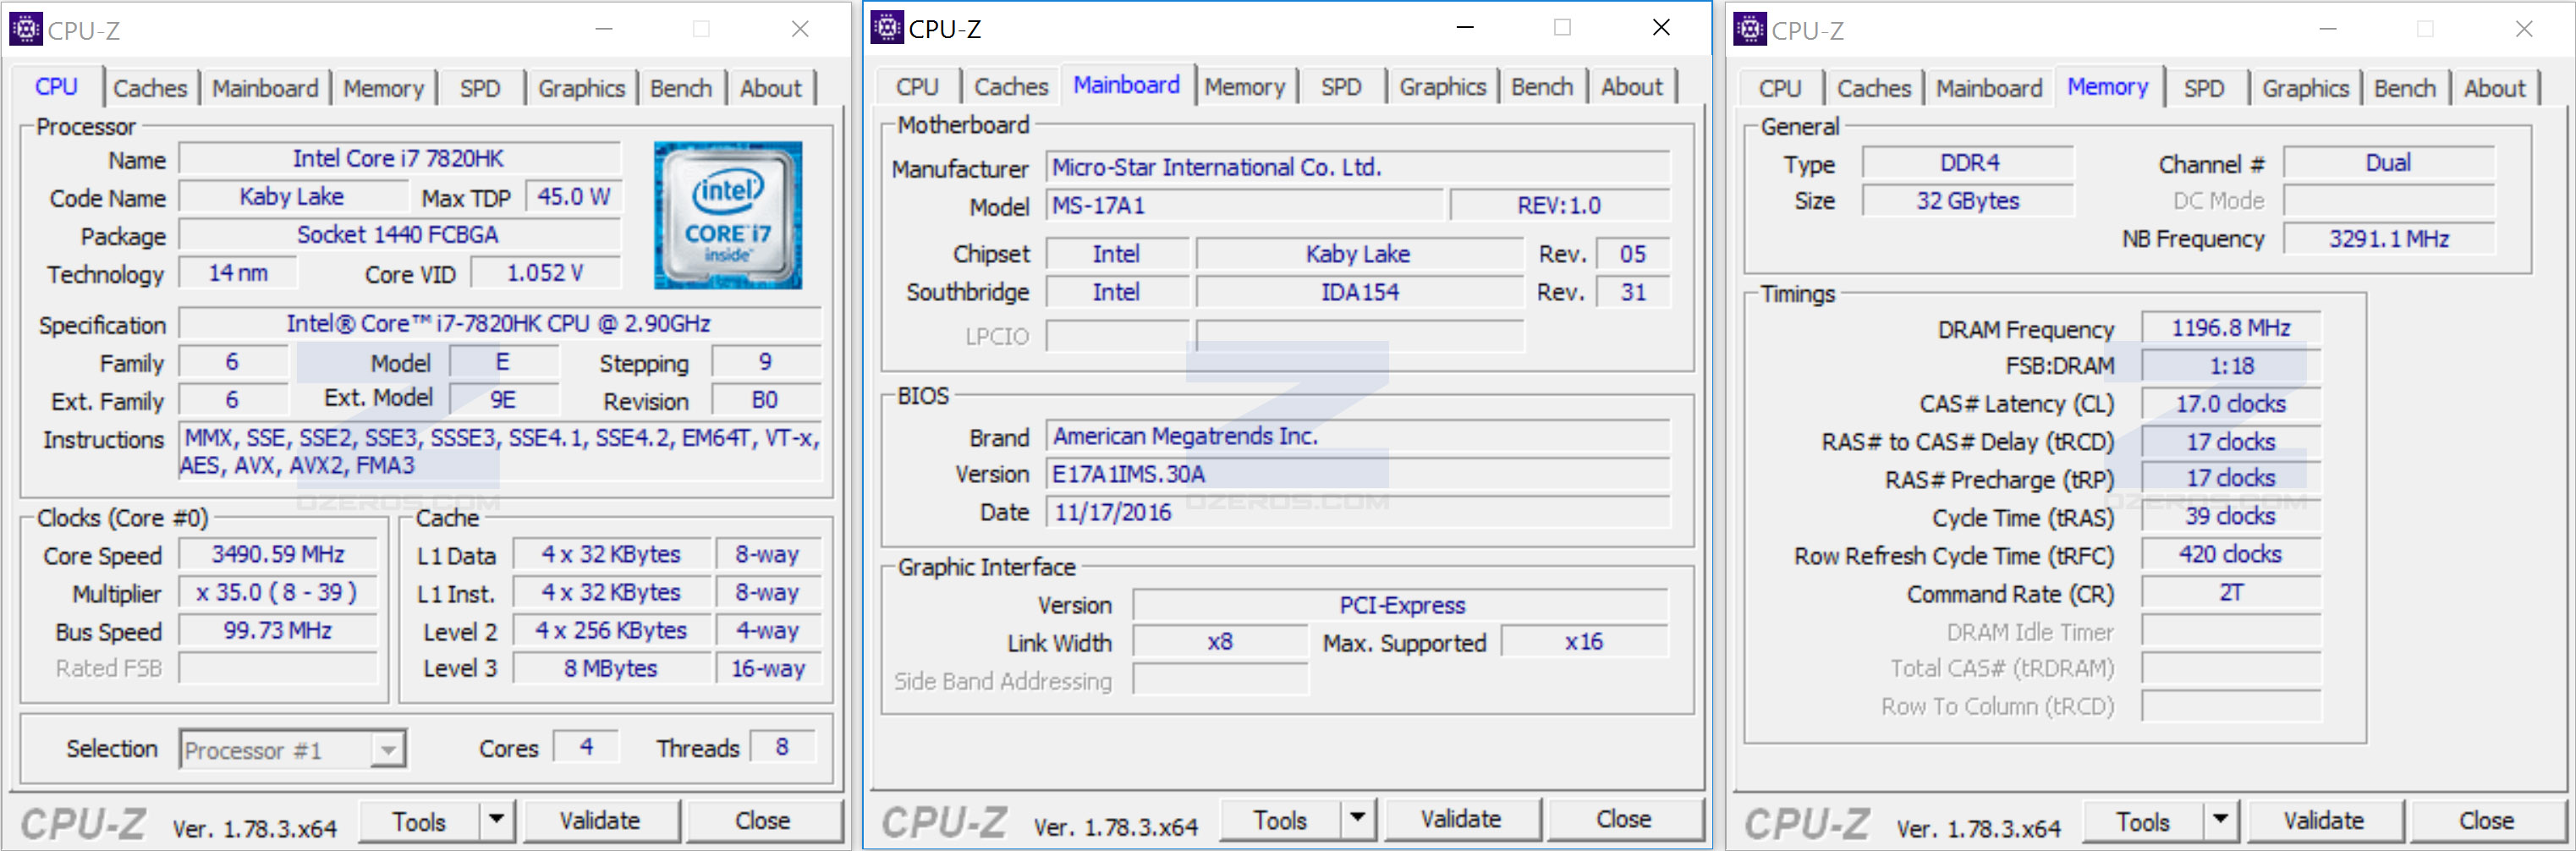The image size is (2576, 851).
Task: Click the processor Name field 'Intel Core i7 7820HK'
Action: (x=399, y=159)
